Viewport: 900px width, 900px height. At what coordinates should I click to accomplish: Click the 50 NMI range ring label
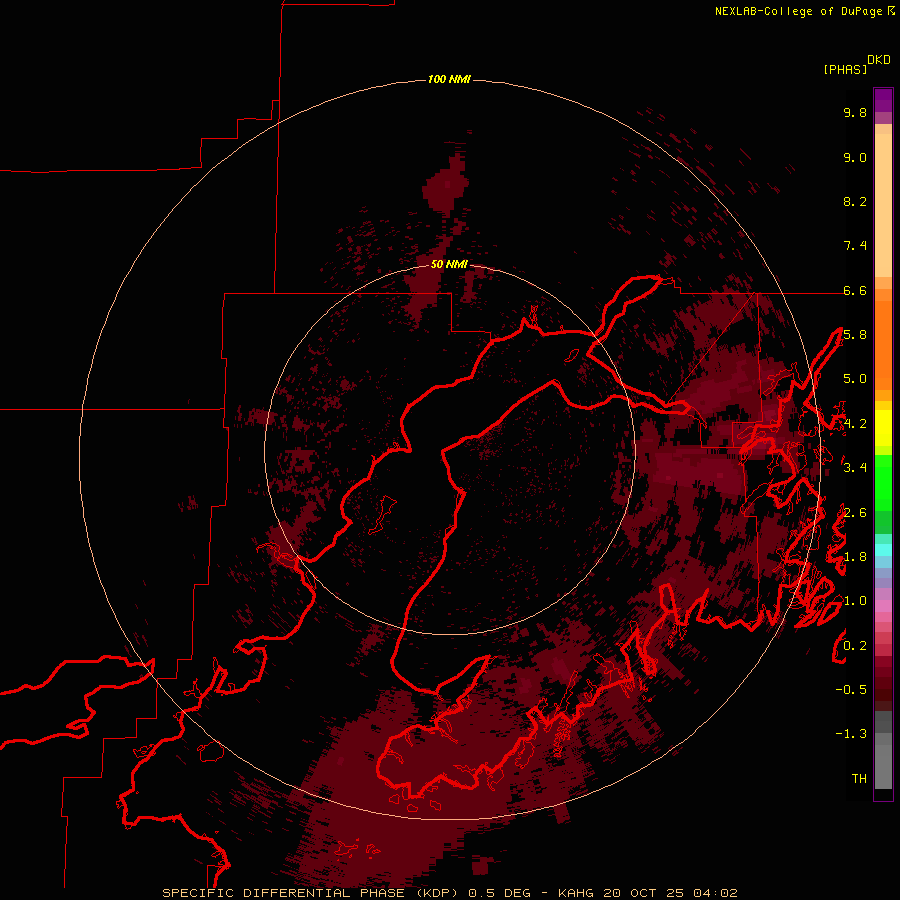click(449, 264)
